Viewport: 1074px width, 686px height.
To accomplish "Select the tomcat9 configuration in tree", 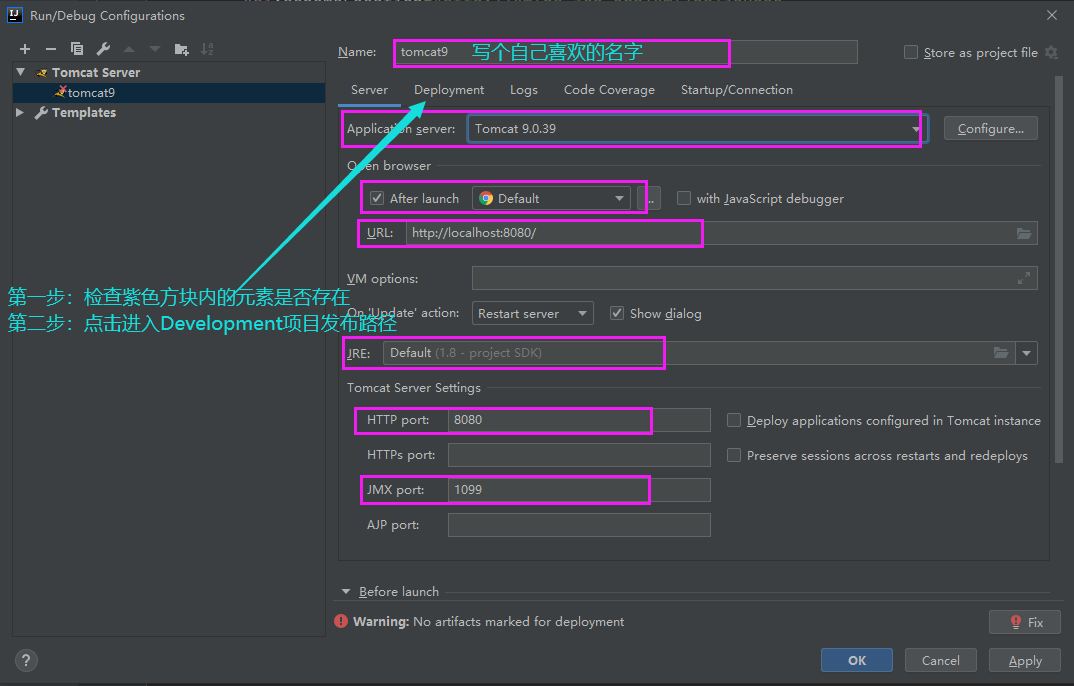I will pyautogui.click(x=169, y=92).
